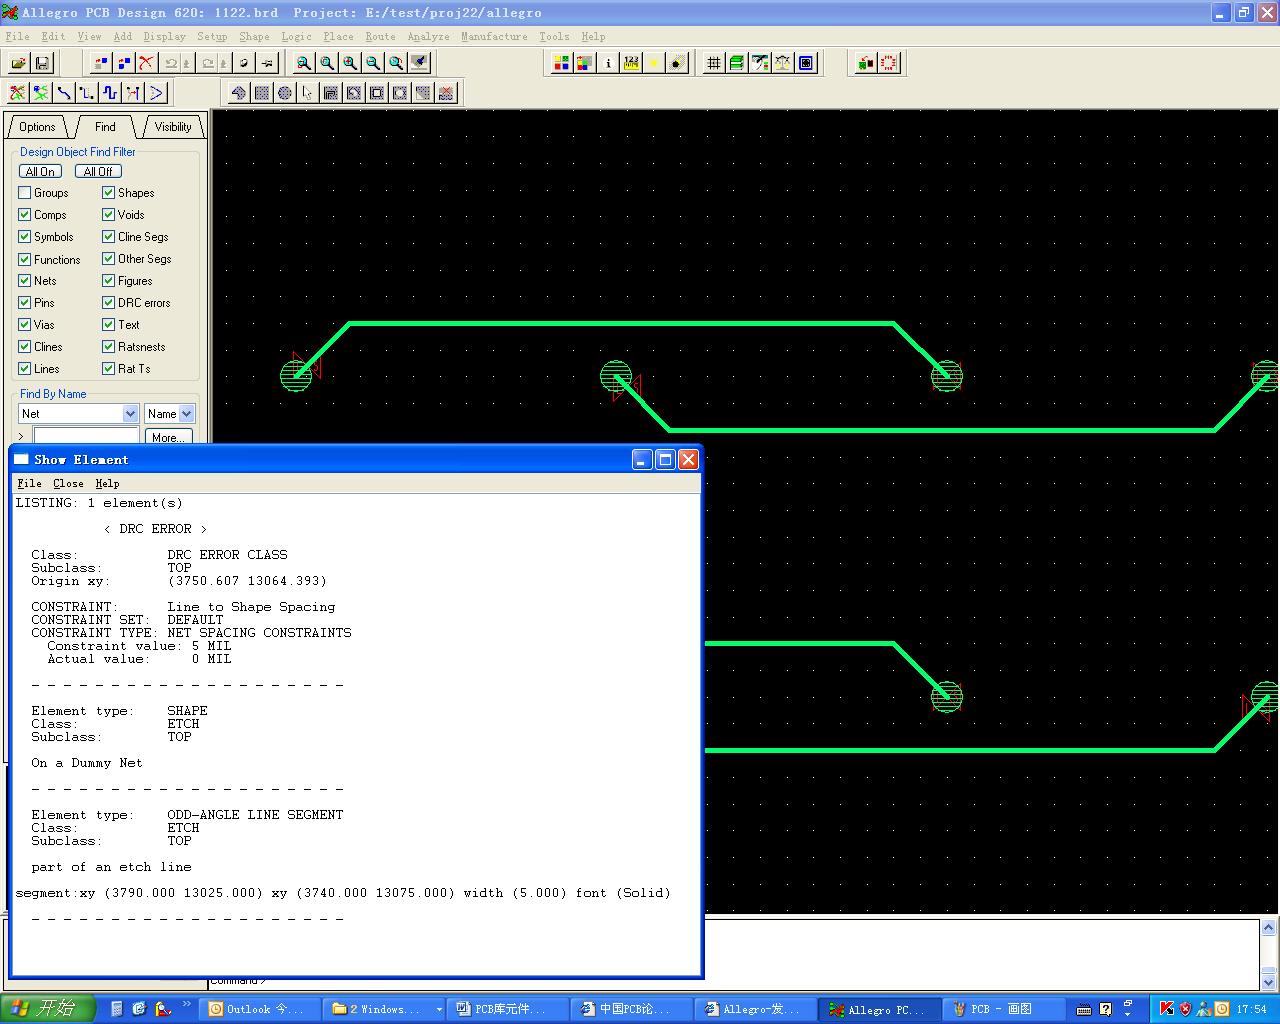Select the Add circular shape tool
Viewport: 1280px width, 1024px height.
(285, 93)
